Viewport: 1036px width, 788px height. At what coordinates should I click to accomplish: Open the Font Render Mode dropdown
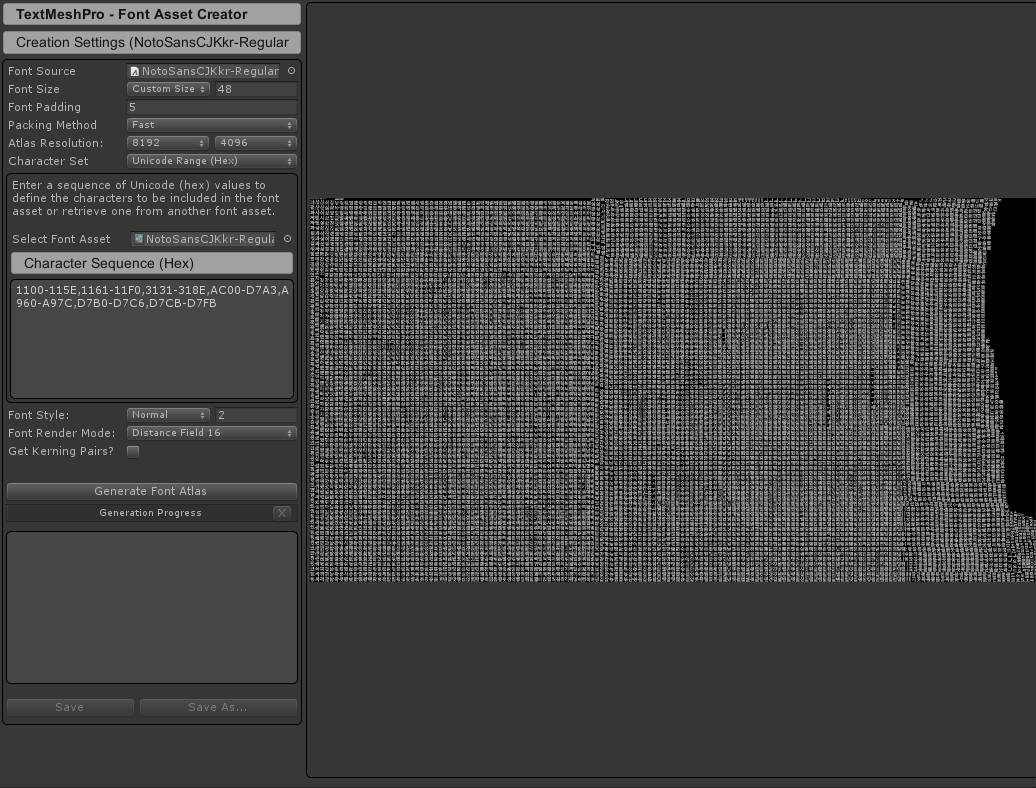211,432
